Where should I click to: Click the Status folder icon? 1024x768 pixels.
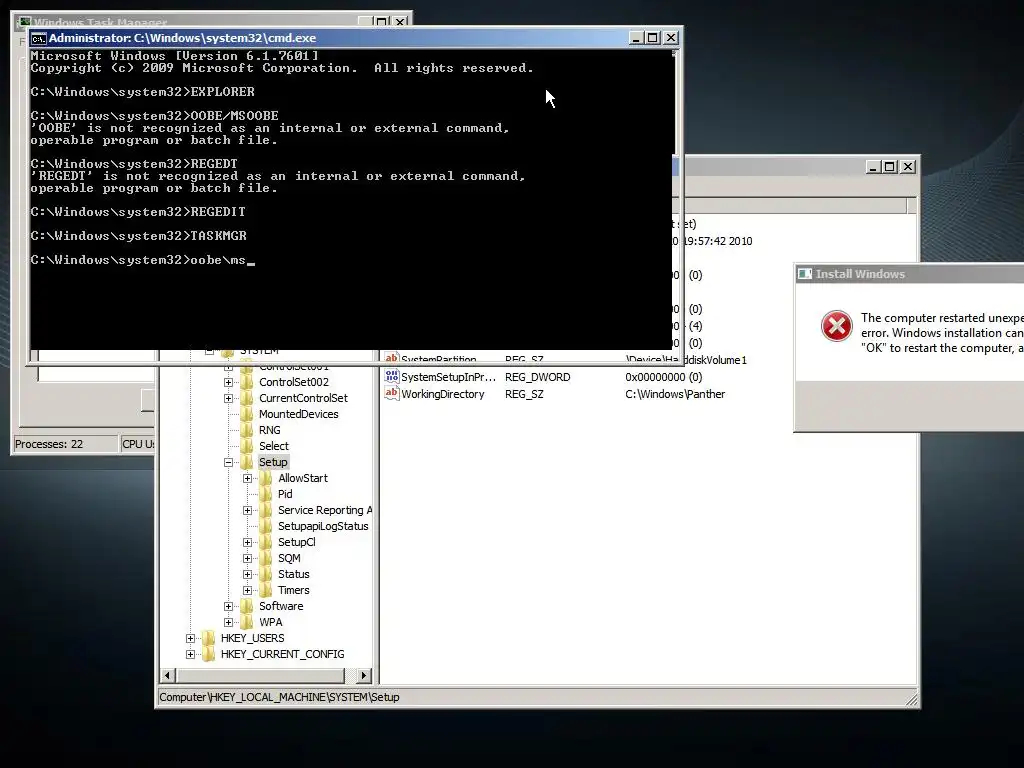266,574
